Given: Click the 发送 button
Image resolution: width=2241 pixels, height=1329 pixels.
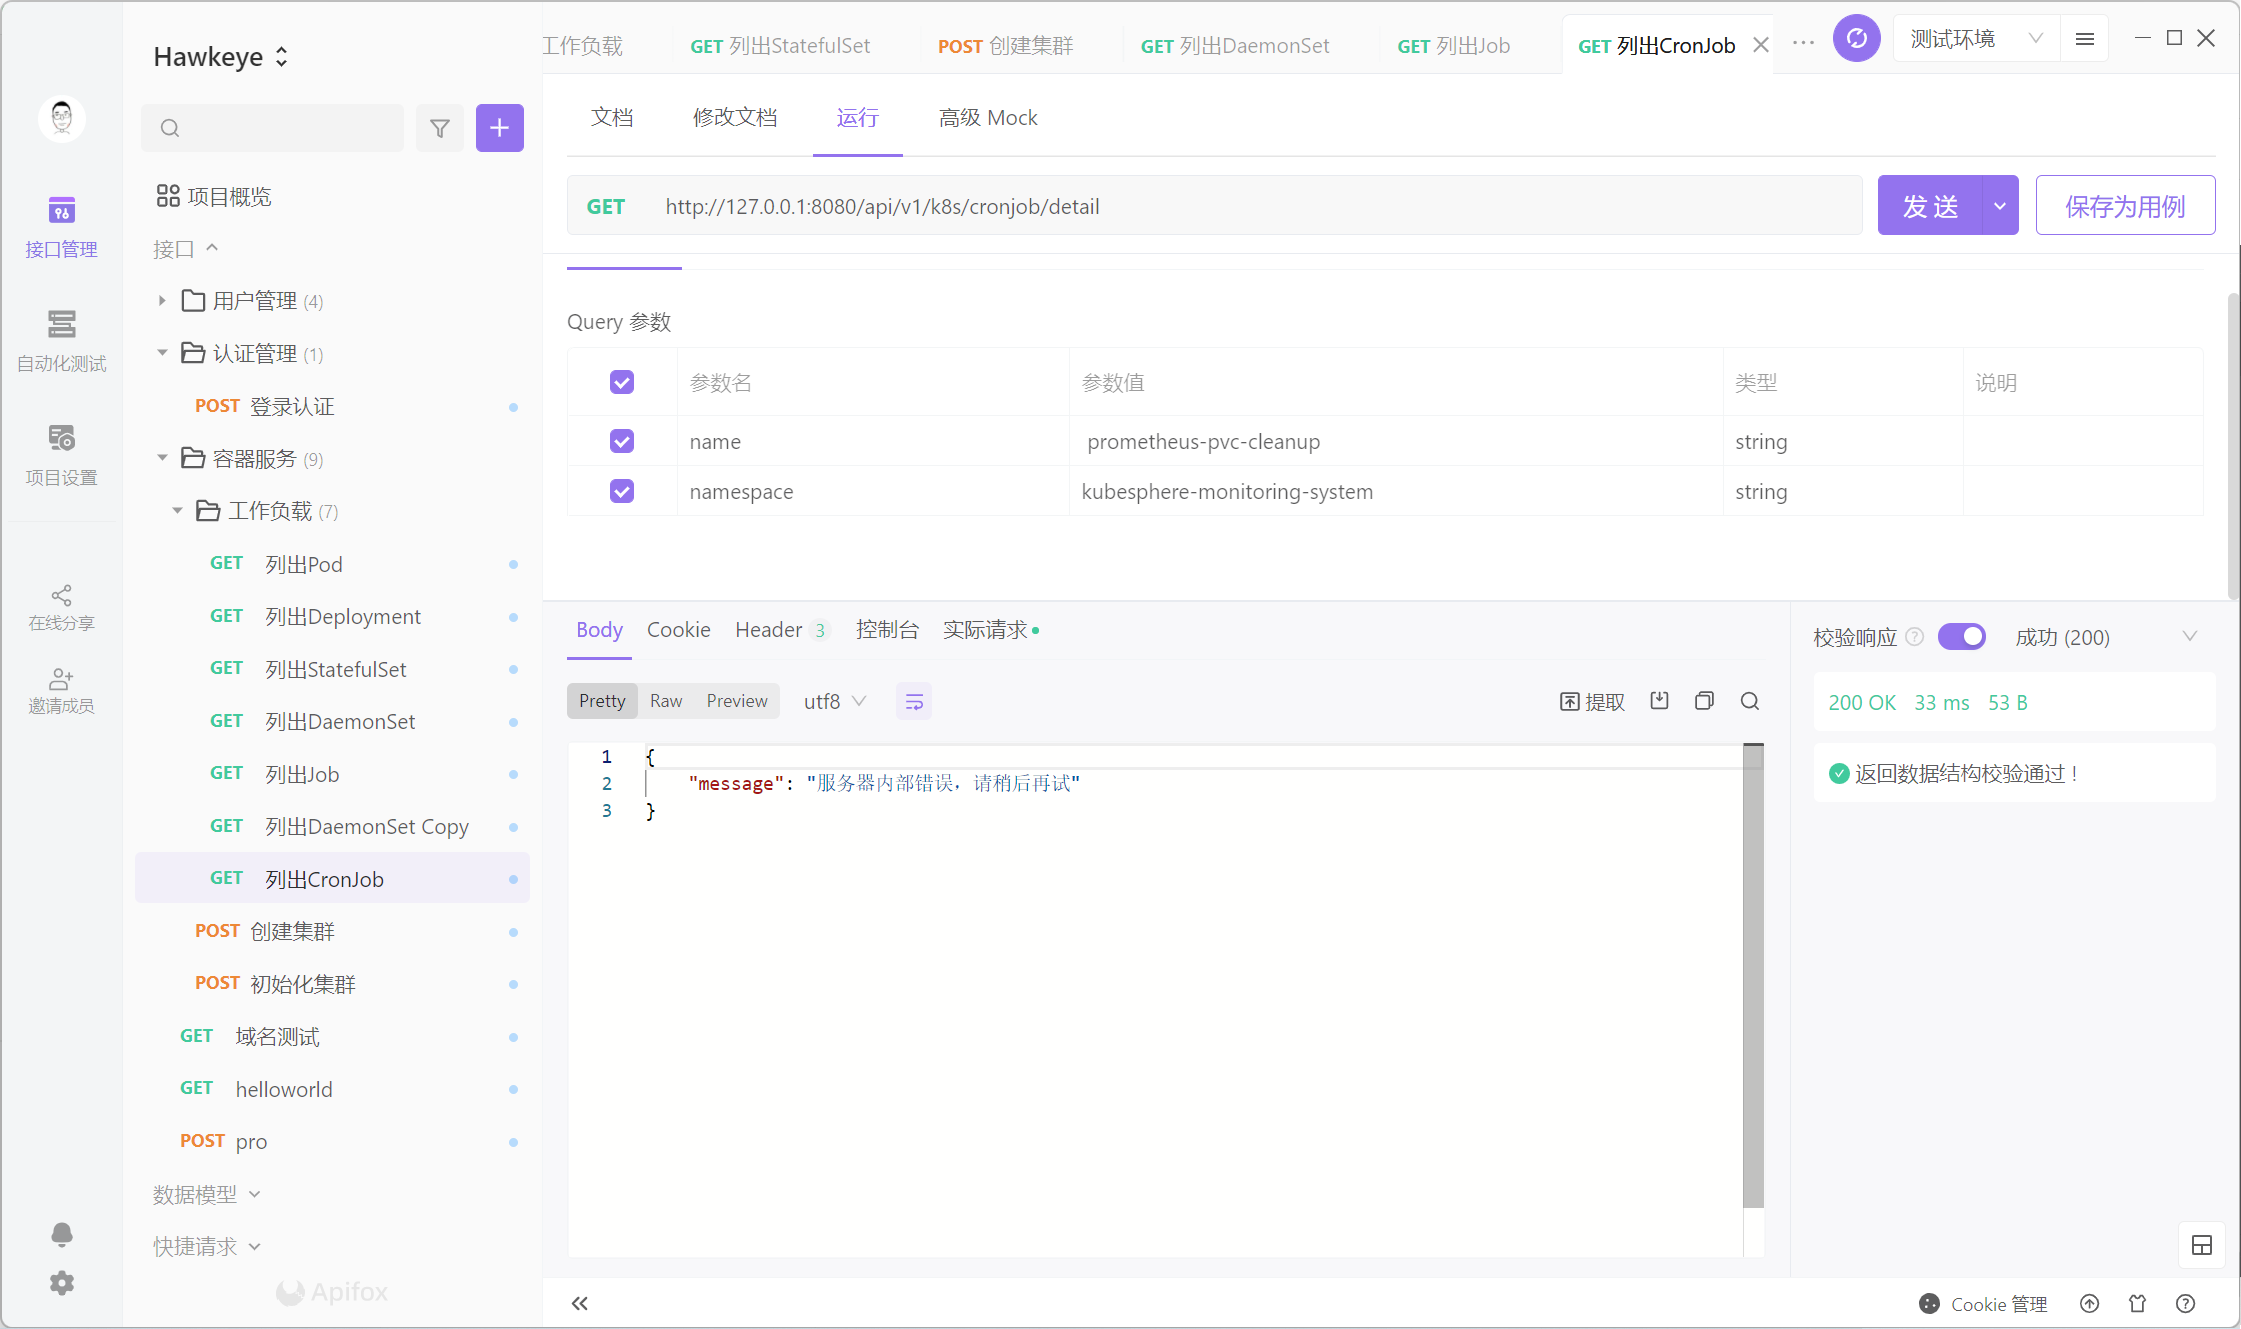Looking at the screenshot, I should click(x=1930, y=206).
